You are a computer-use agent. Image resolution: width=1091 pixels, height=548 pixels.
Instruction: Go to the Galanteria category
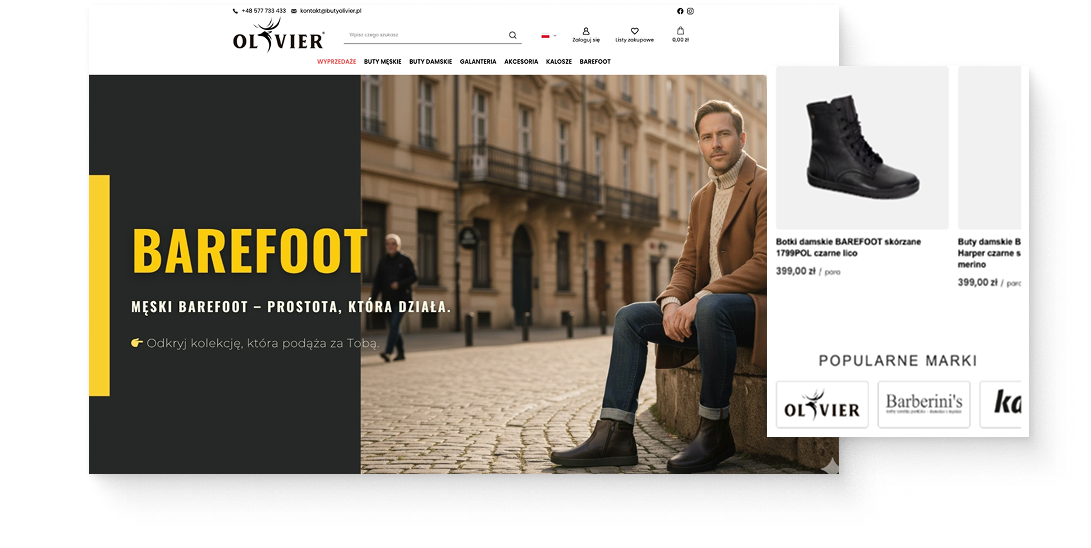click(x=478, y=62)
